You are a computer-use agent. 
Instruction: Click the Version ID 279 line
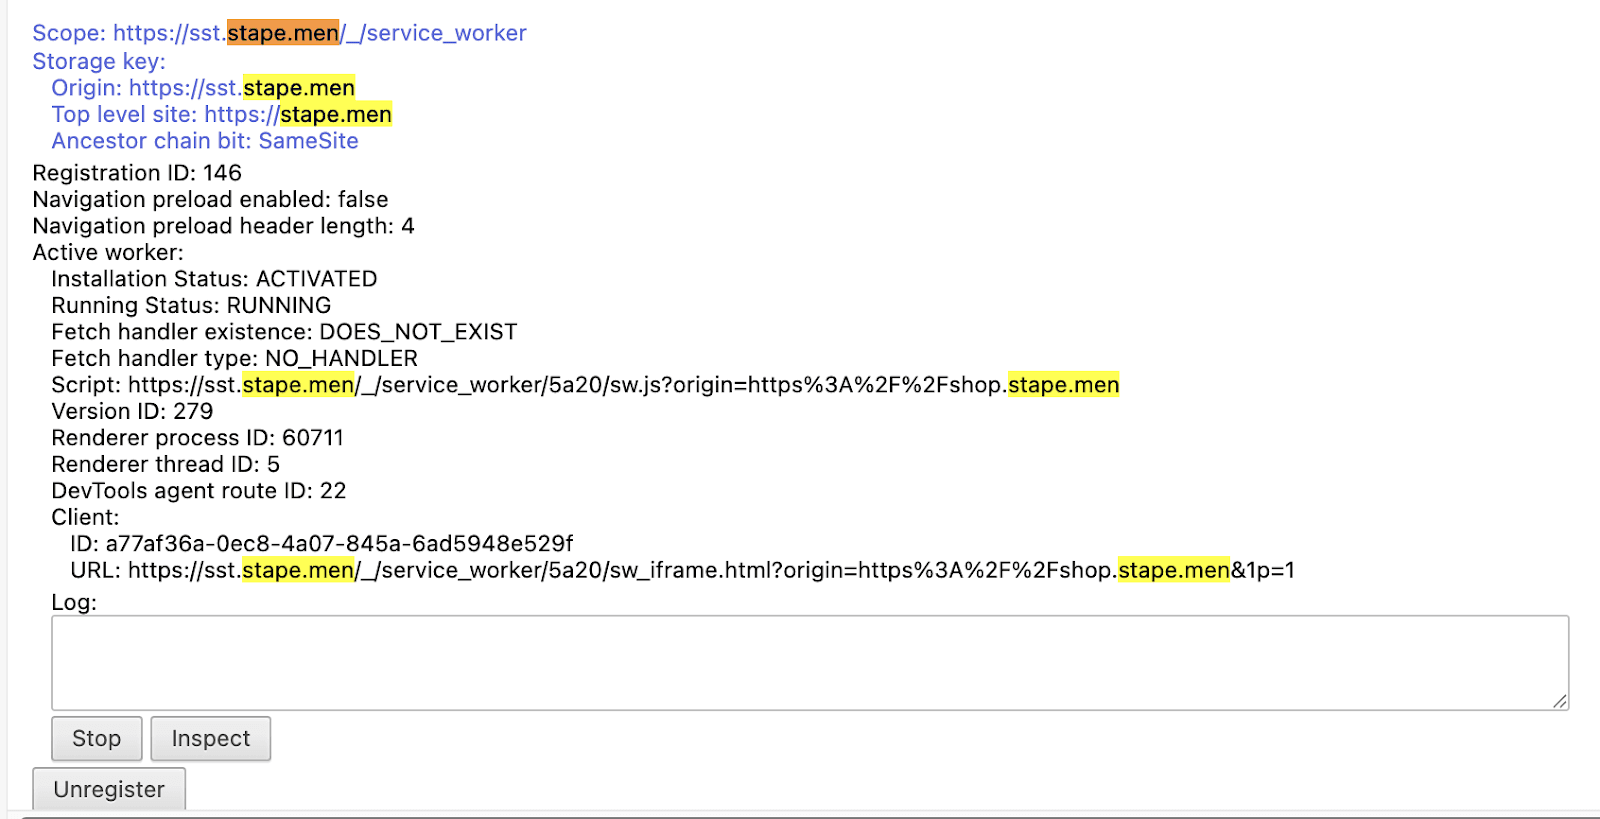pos(132,411)
